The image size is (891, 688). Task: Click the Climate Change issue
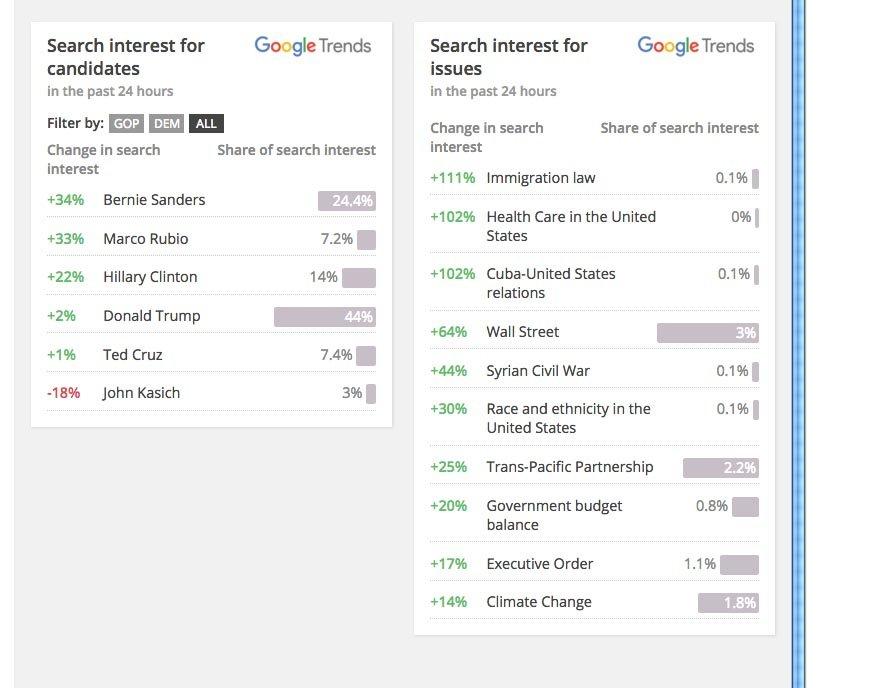tap(538, 602)
